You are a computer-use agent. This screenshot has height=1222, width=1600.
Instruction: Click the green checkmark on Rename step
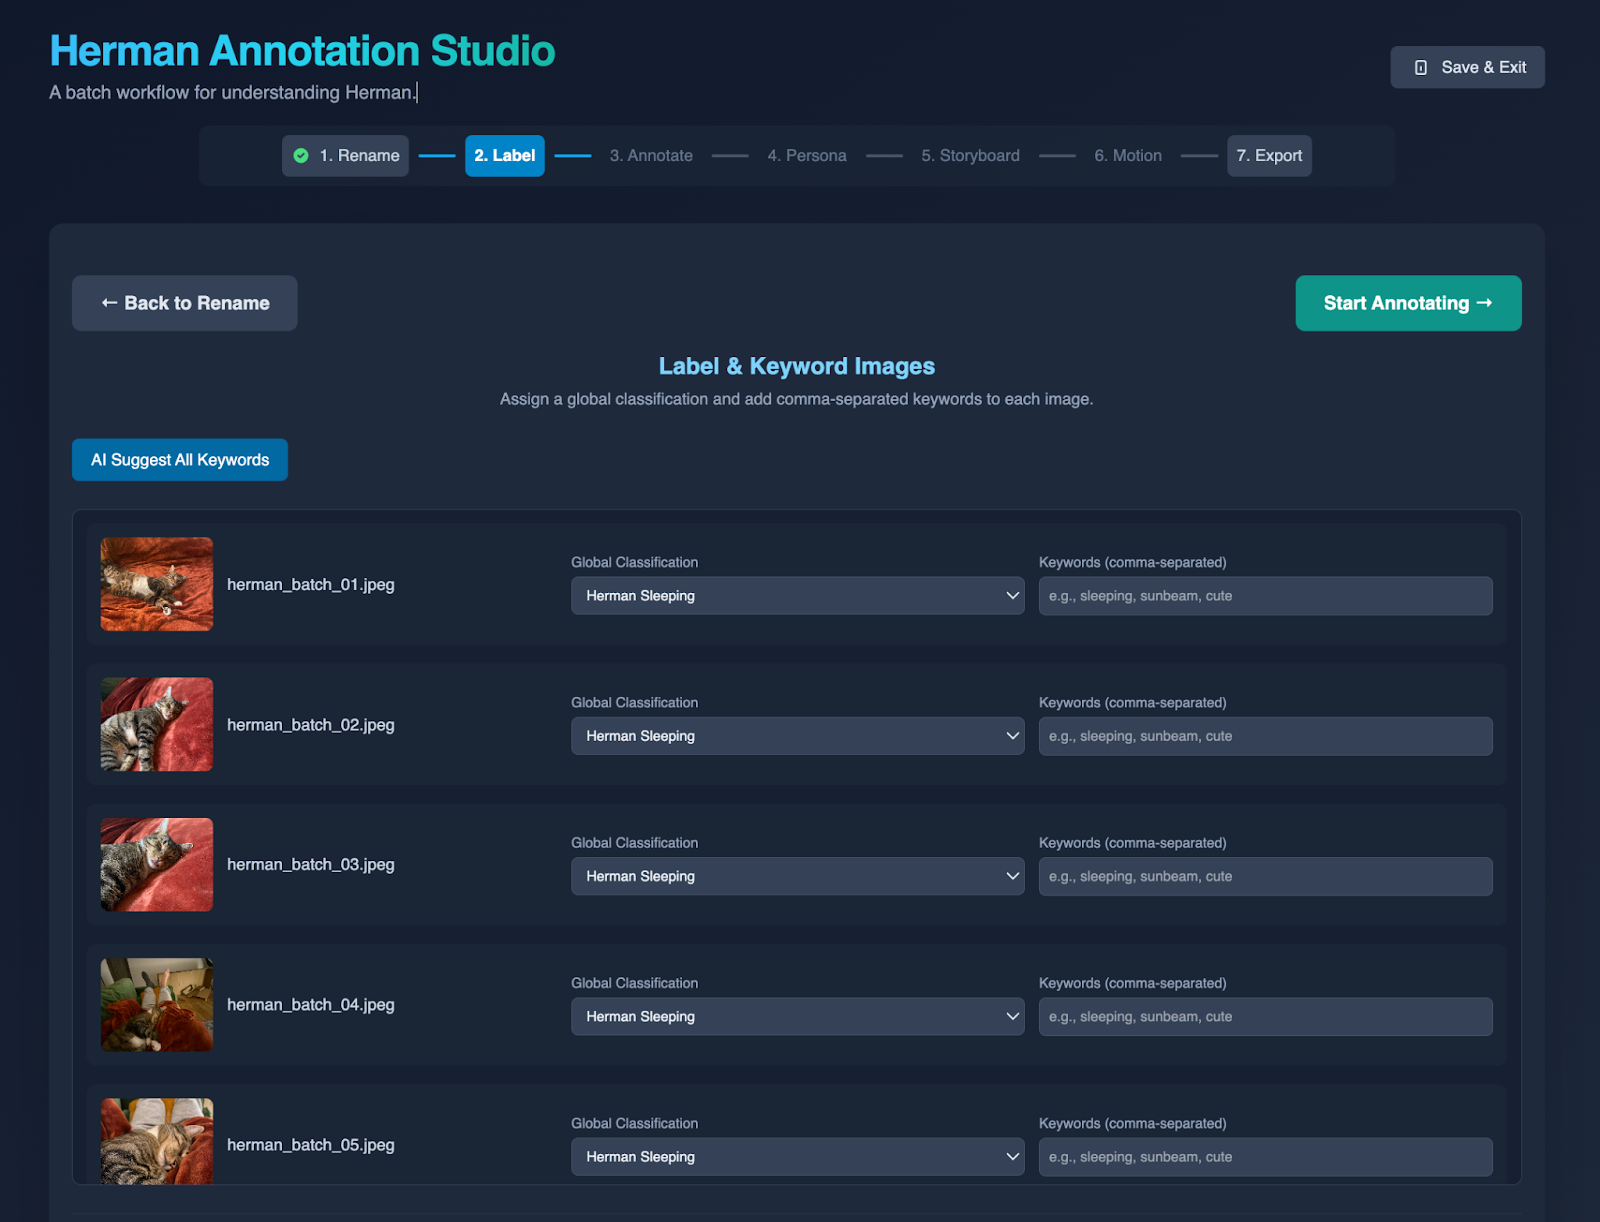click(301, 156)
